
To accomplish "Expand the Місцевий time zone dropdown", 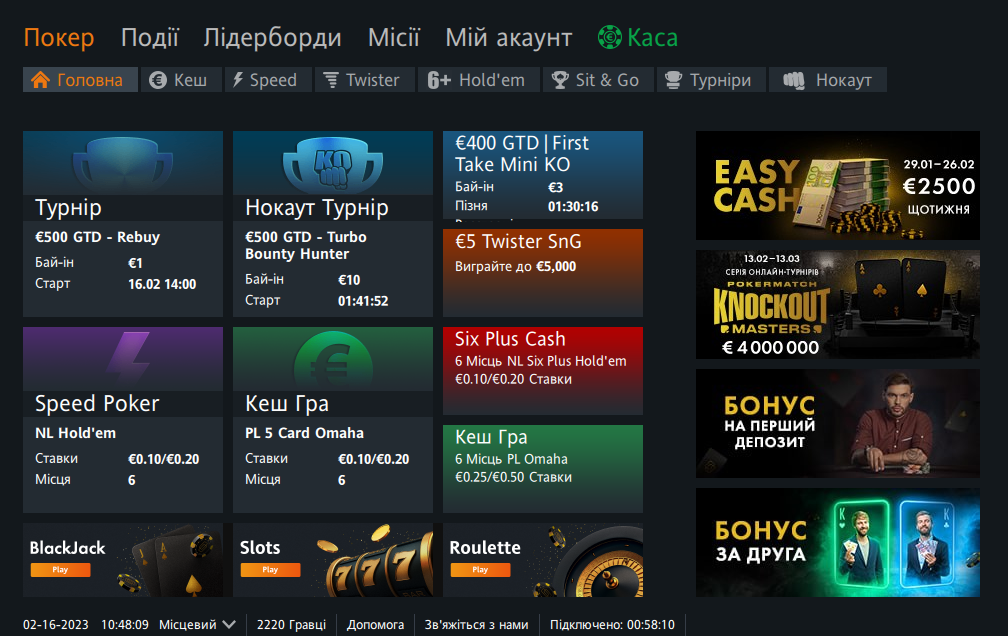I will [229, 625].
